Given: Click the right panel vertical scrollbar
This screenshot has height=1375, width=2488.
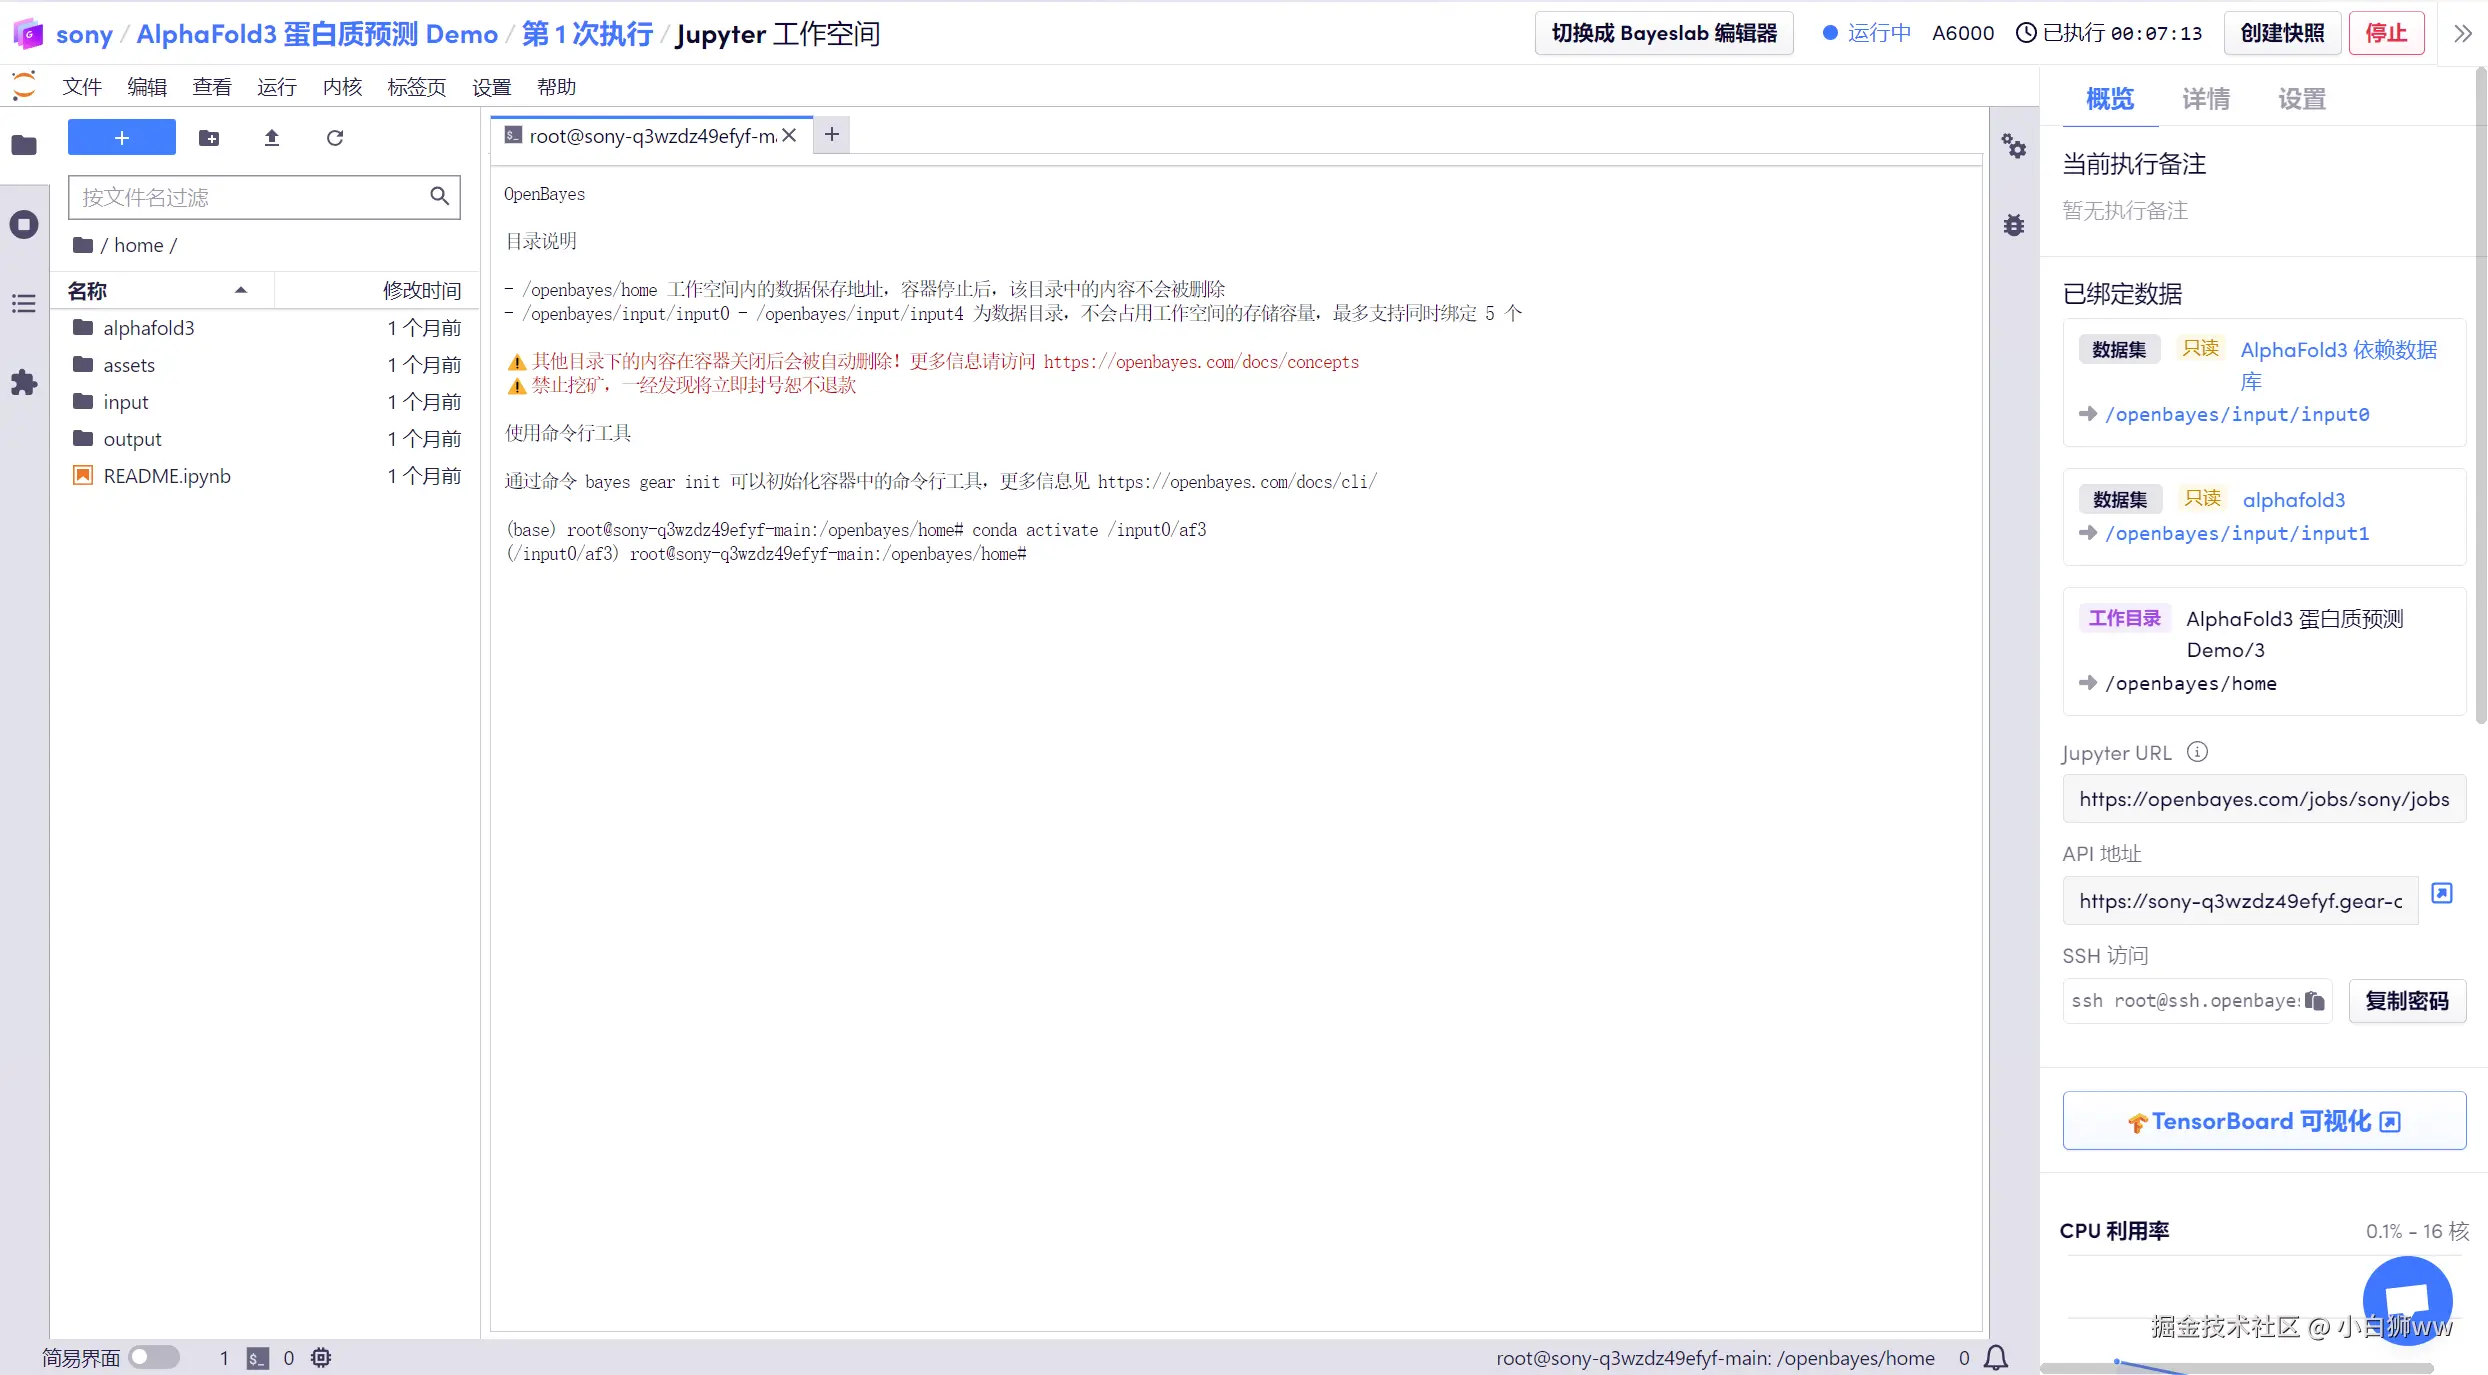Looking at the screenshot, I should point(2480,400).
